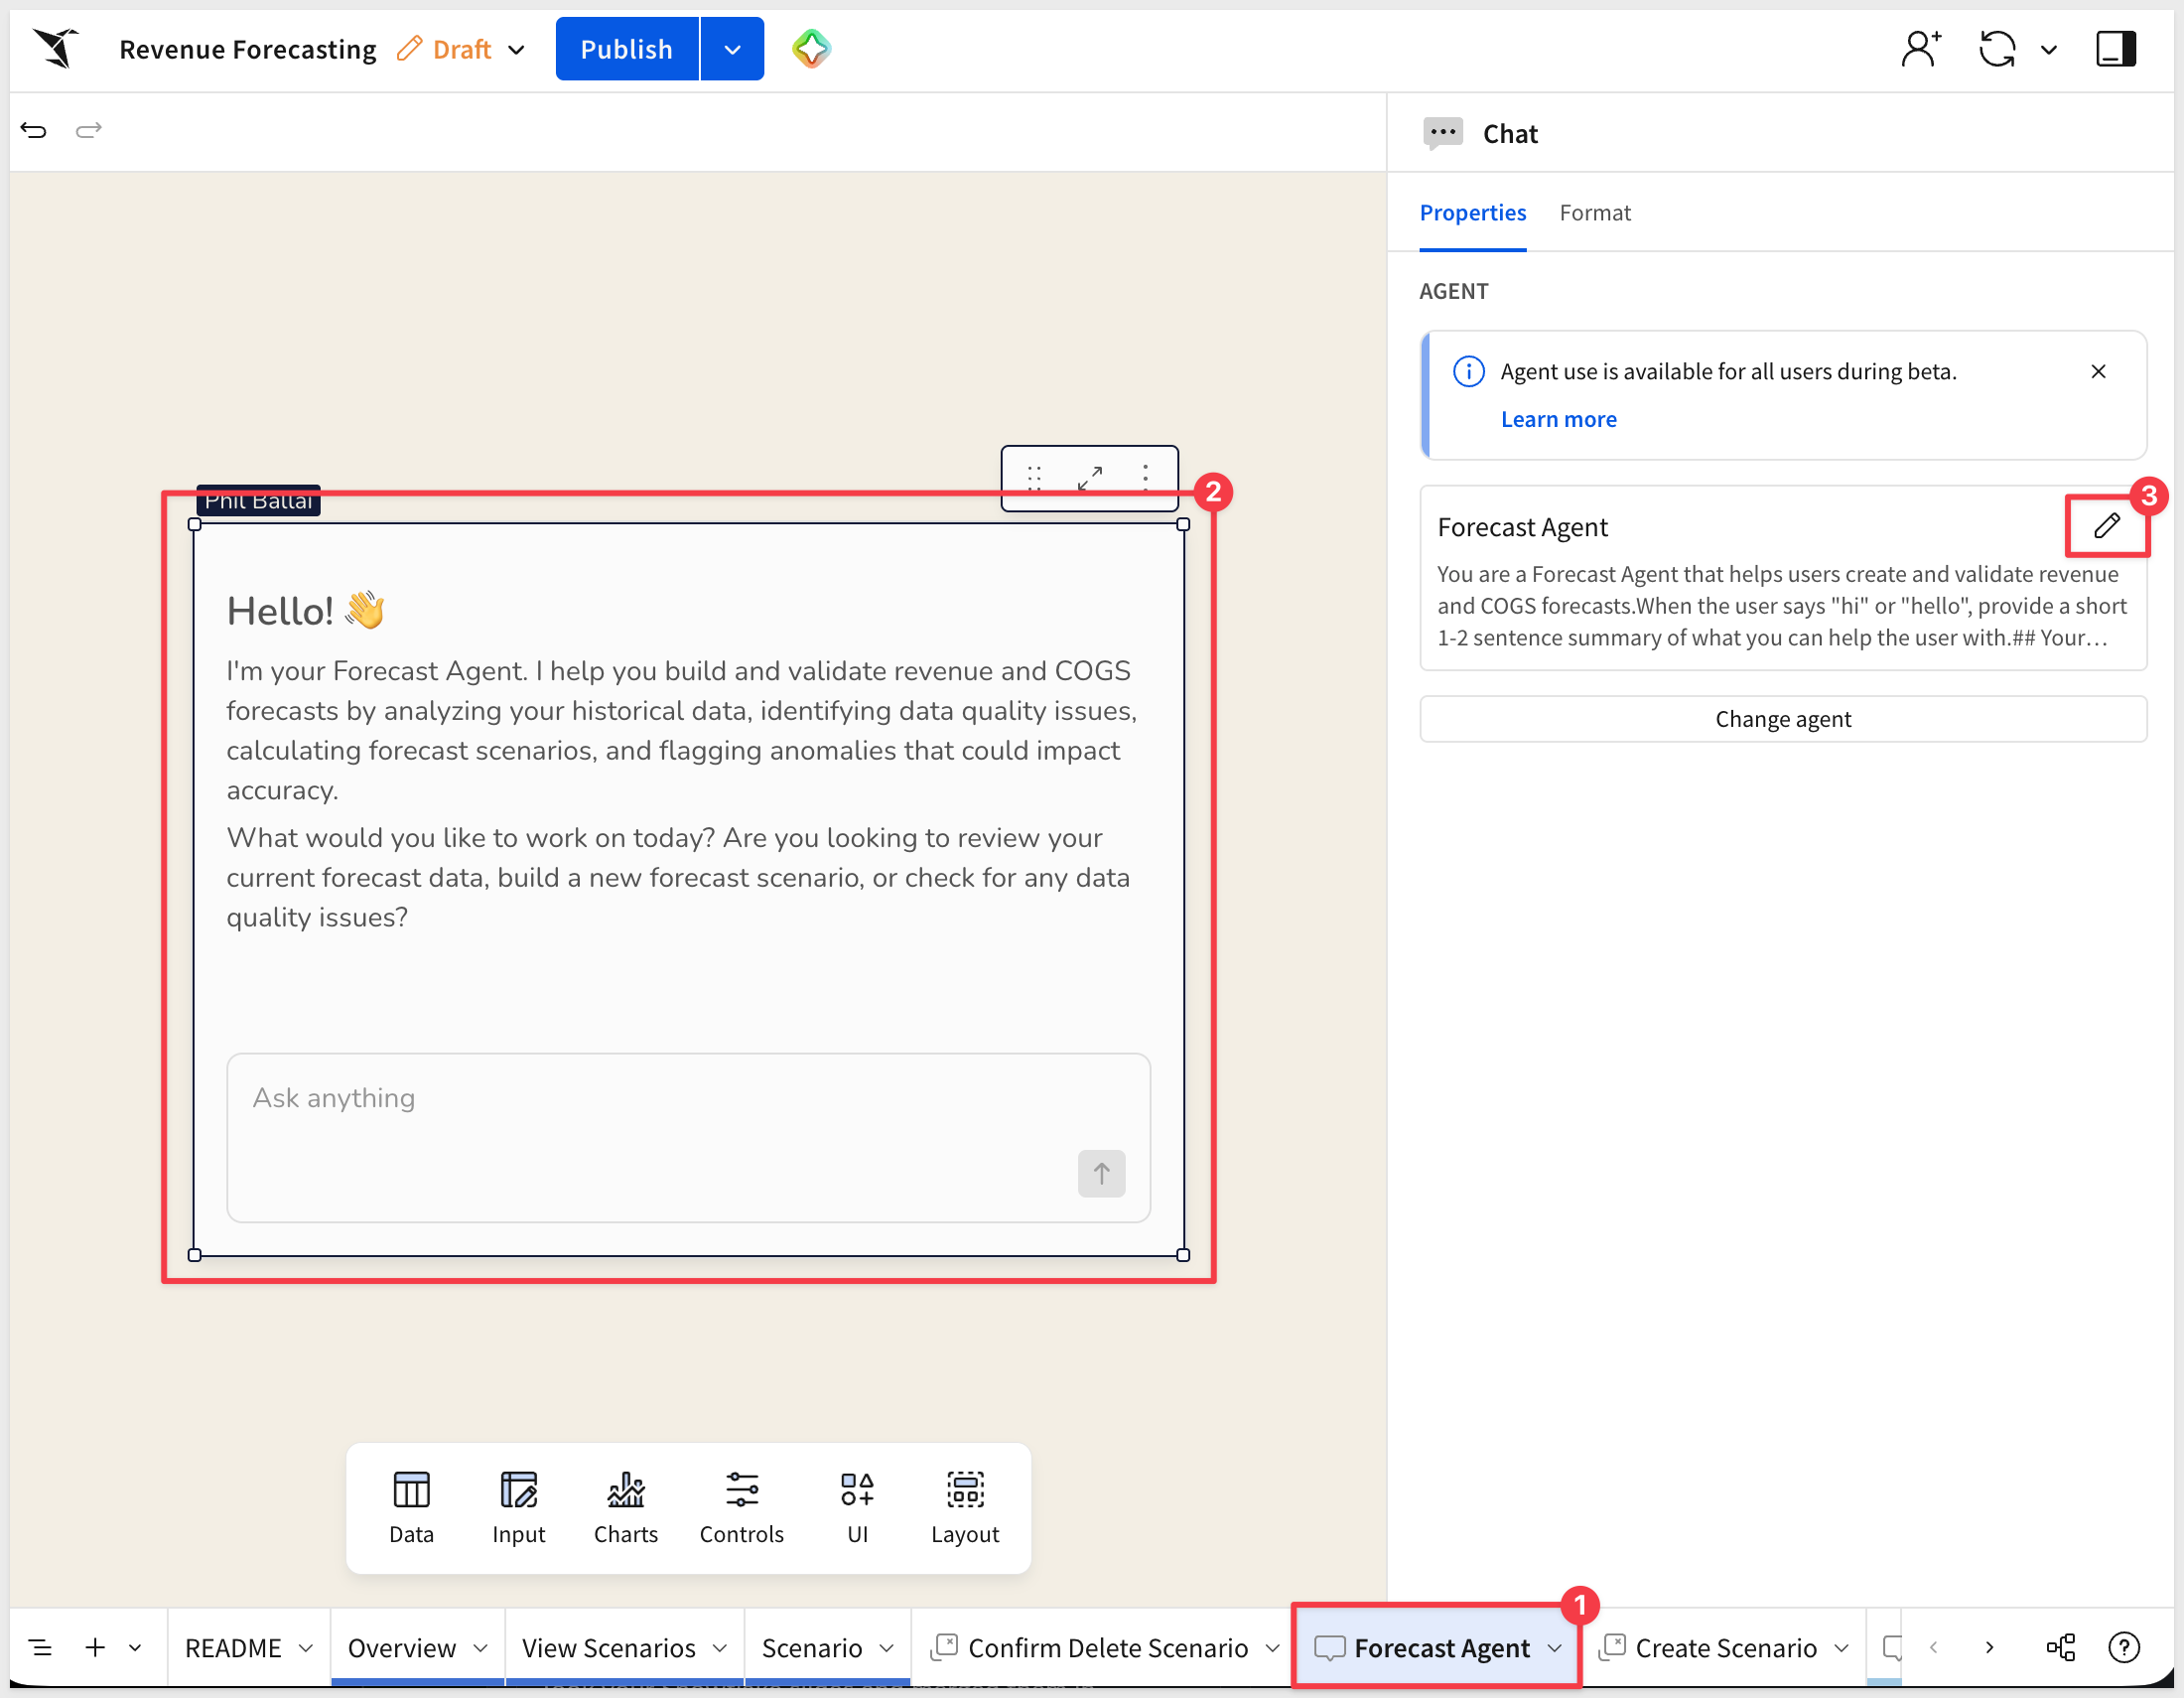
Task: Click the Draft pencil edit icon
Action: click(x=409, y=48)
